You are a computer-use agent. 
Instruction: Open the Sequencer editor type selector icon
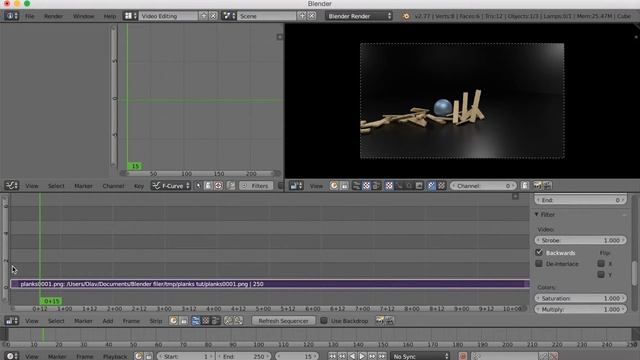11,321
